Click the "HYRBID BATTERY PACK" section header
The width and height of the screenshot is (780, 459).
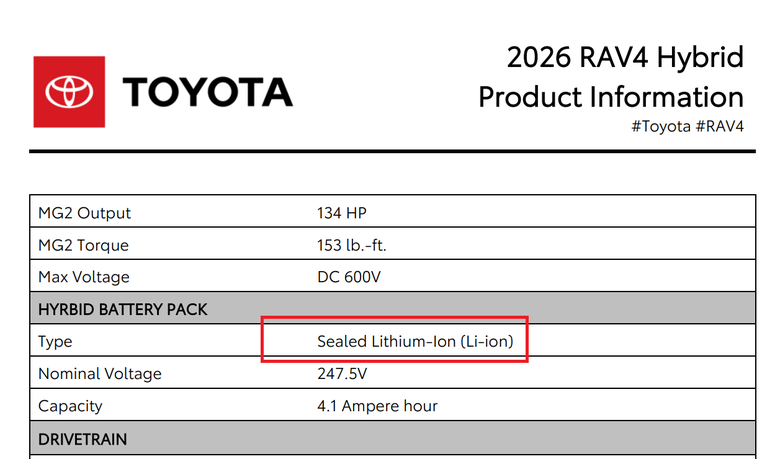[123, 309]
